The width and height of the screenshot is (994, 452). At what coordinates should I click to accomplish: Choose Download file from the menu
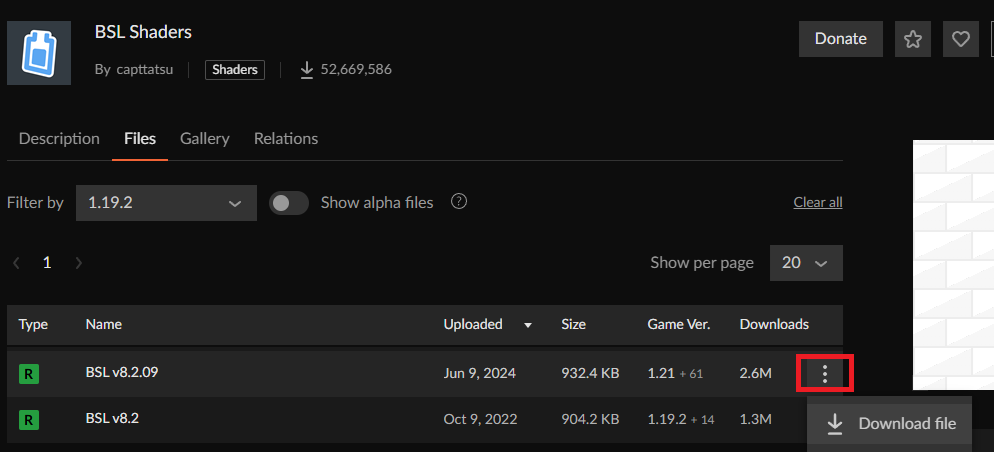pos(892,424)
